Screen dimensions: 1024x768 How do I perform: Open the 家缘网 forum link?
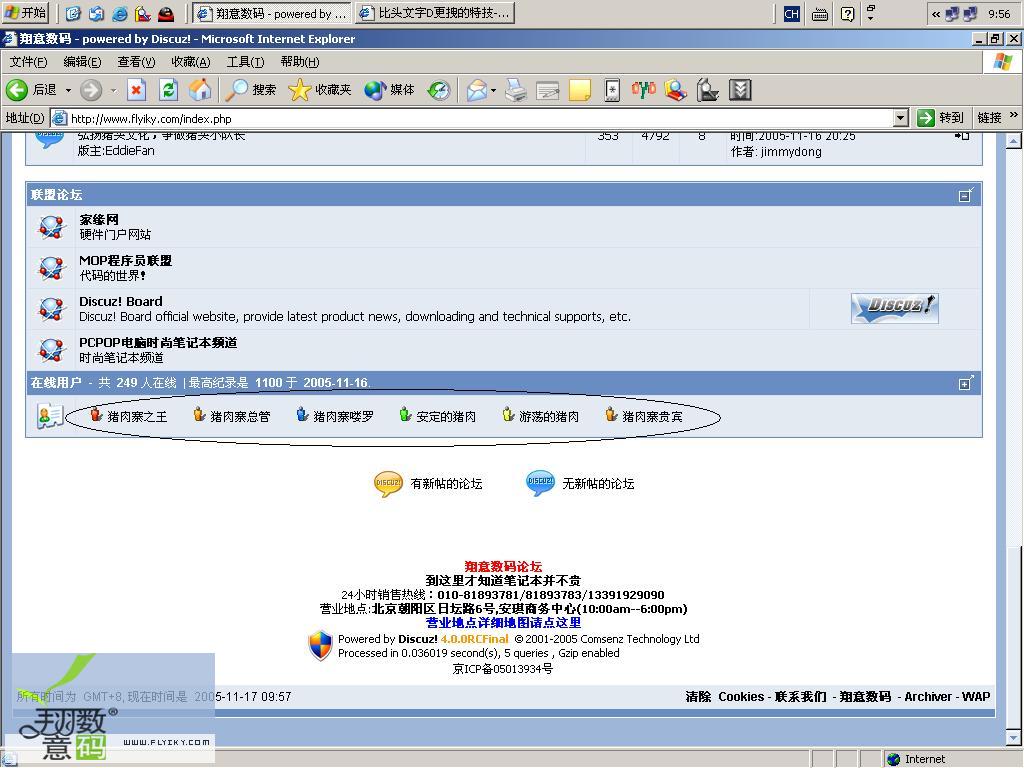click(99, 220)
